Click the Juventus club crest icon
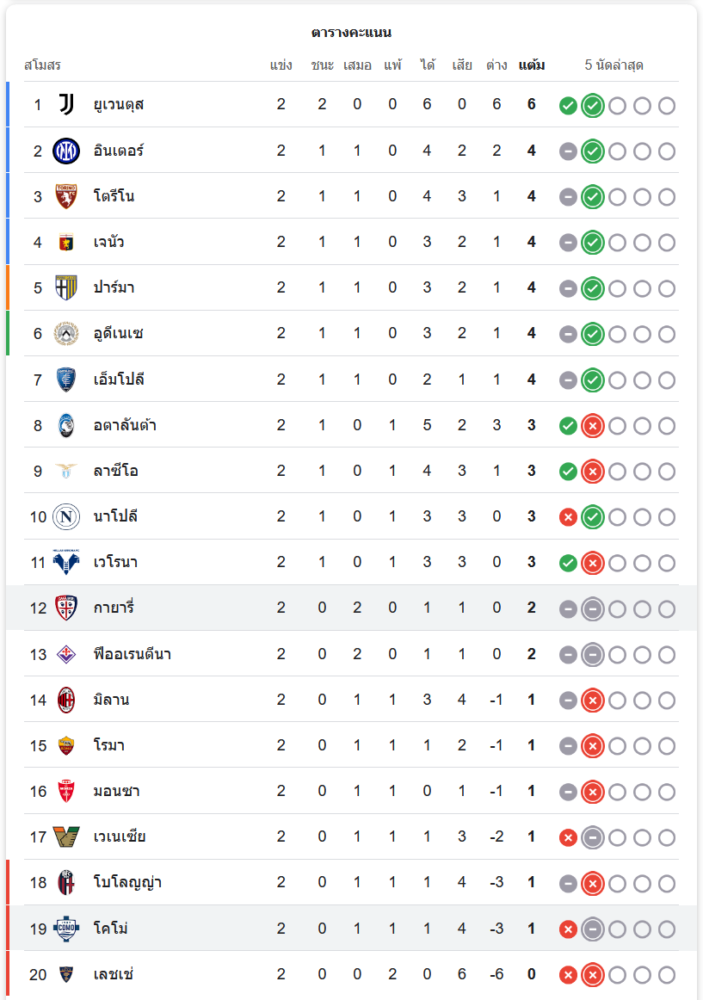This screenshot has width=703, height=1000. point(66,105)
